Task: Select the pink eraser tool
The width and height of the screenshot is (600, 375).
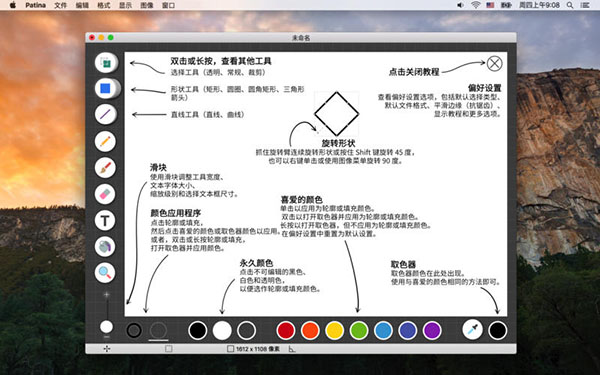Action: pos(105,194)
